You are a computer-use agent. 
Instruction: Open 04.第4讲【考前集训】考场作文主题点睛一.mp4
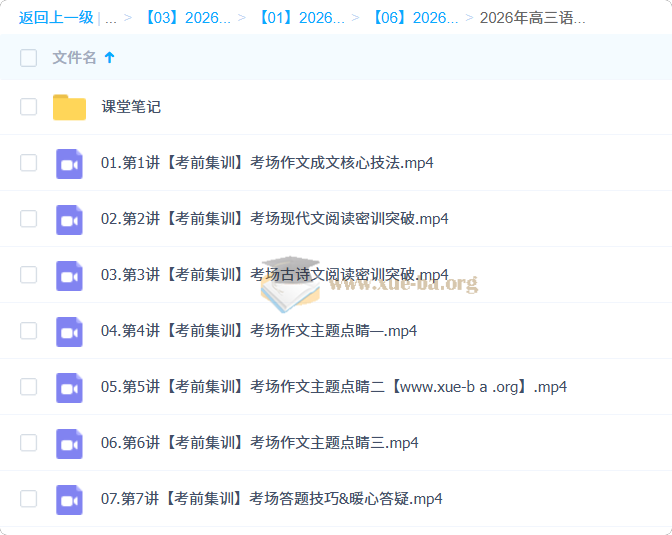[259, 331]
